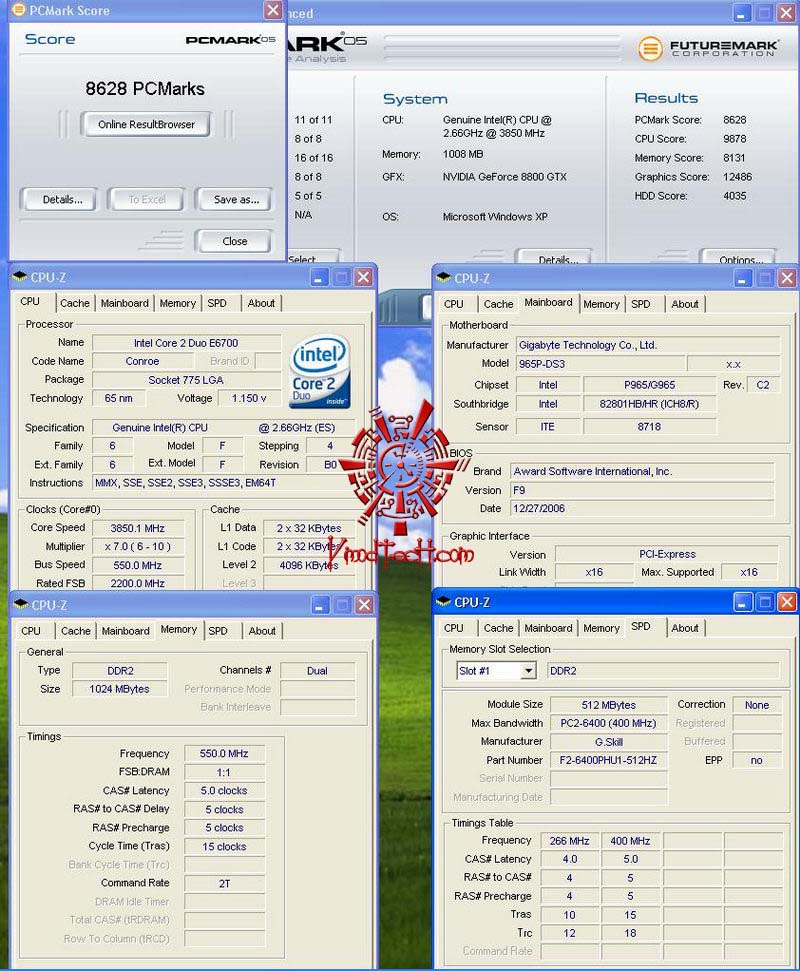Switch to About tab in CPU-Z SPD window
This screenshot has width=800, height=971.
tap(685, 628)
